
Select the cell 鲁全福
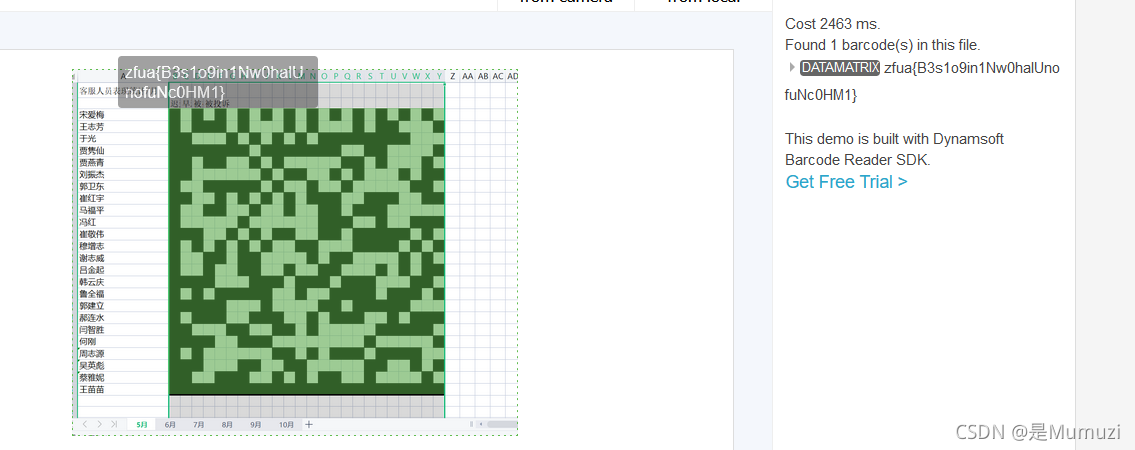123,294
